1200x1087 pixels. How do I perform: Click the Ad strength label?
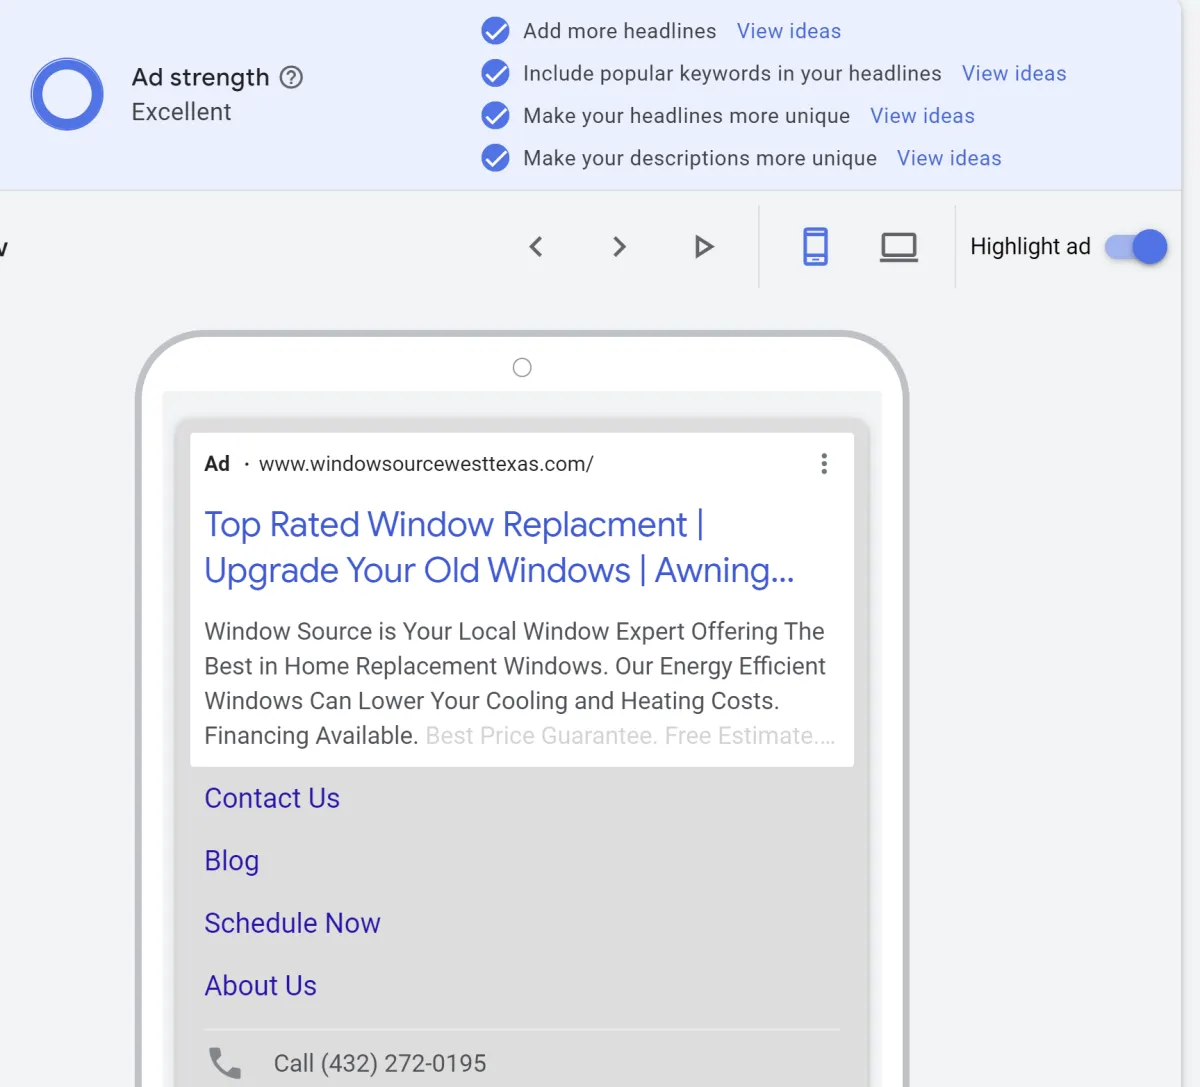(x=200, y=77)
